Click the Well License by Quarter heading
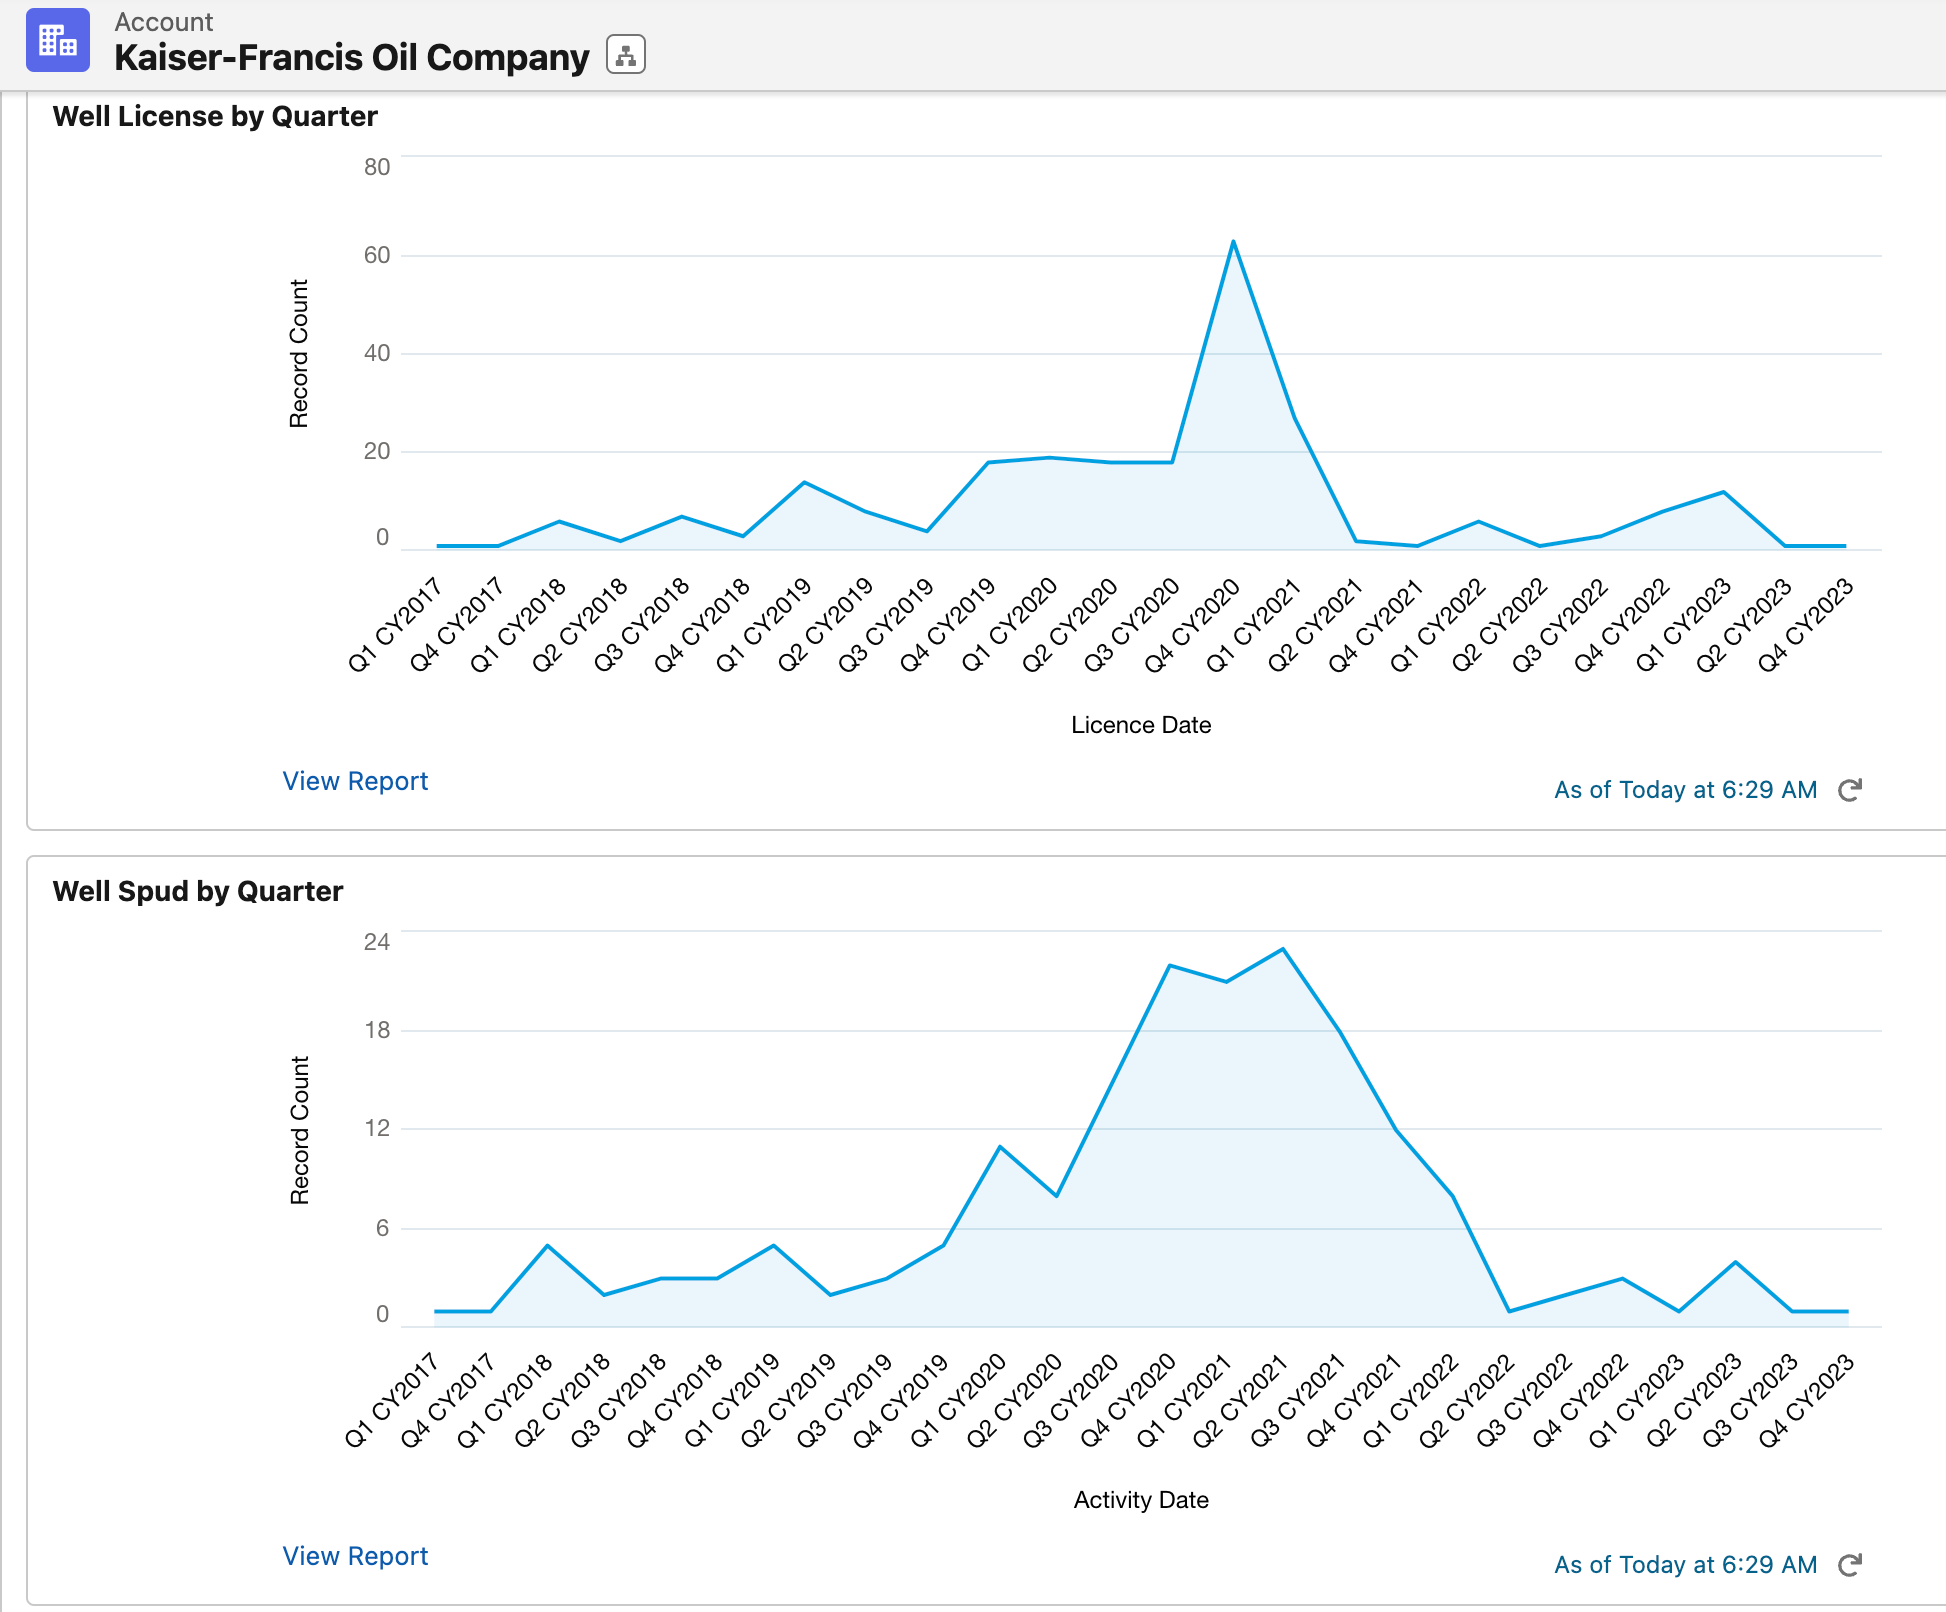 (x=215, y=116)
